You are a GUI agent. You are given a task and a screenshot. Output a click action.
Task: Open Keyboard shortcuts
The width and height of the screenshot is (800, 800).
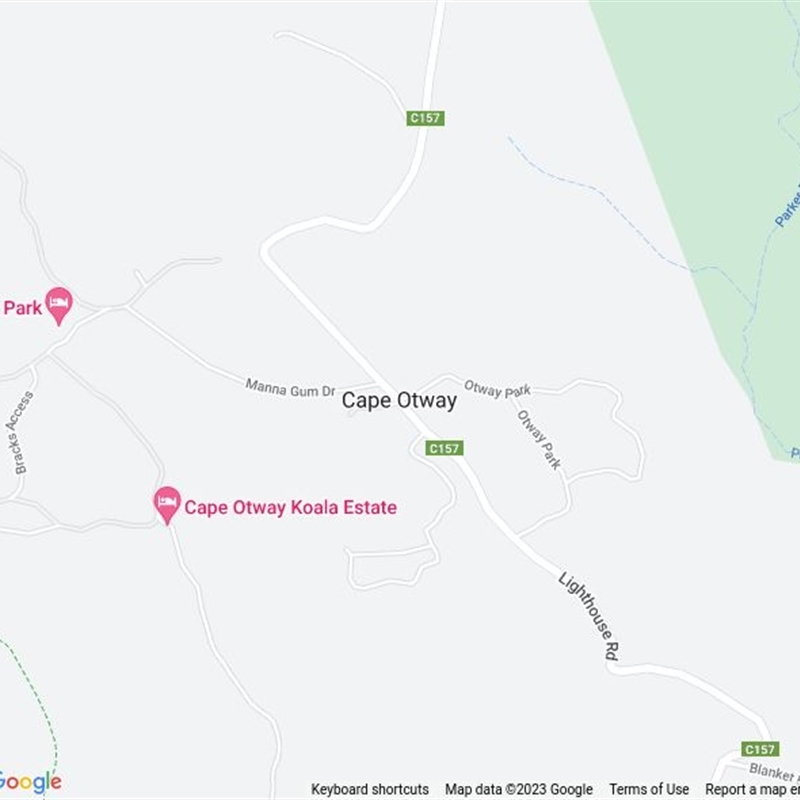pos(370,789)
